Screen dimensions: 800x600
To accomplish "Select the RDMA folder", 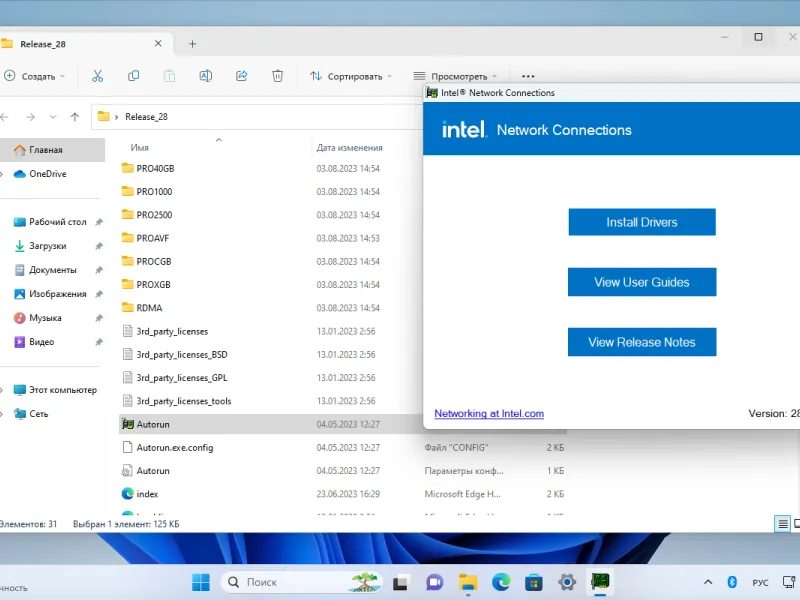I will [x=149, y=308].
